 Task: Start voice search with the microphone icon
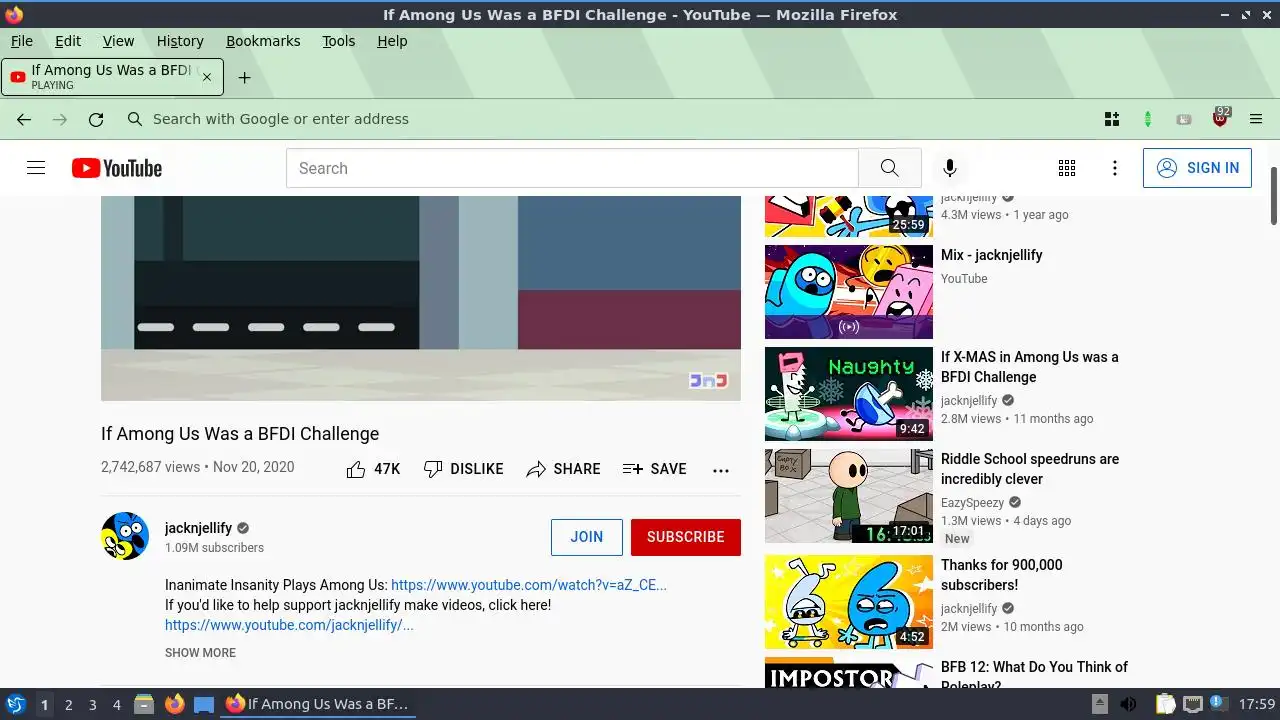pyautogui.click(x=950, y=168)
